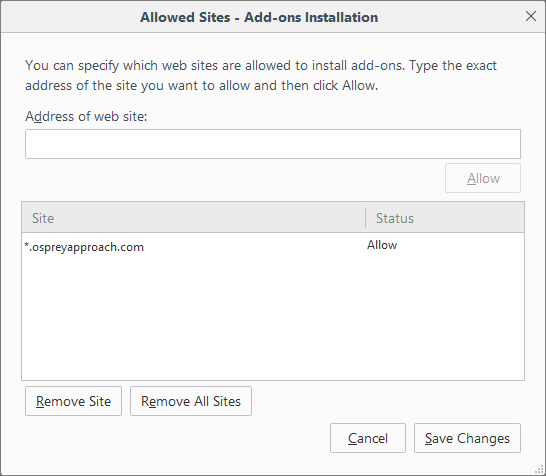Click the grayed-out Allow button
The width and height of the screenshot is (546, 476).
click(x=483, y=178)
